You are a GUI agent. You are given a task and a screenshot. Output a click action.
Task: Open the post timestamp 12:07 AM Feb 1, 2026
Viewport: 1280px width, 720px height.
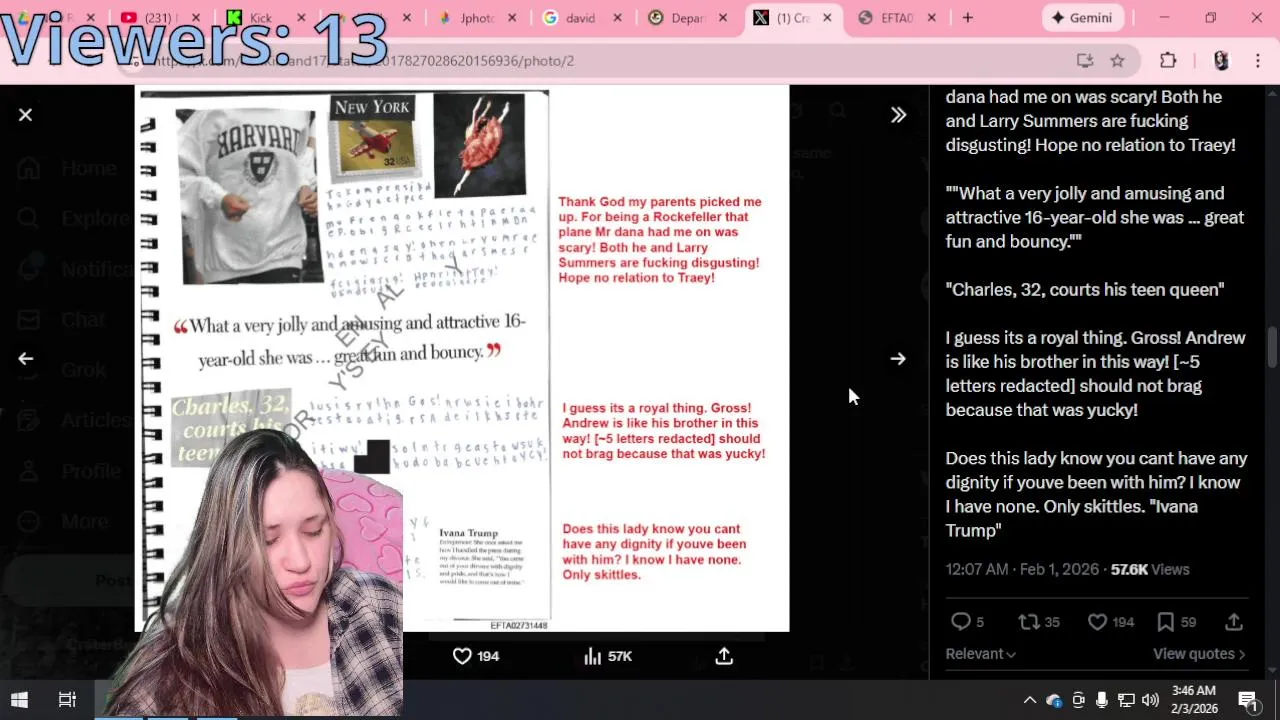[1022, 569]
